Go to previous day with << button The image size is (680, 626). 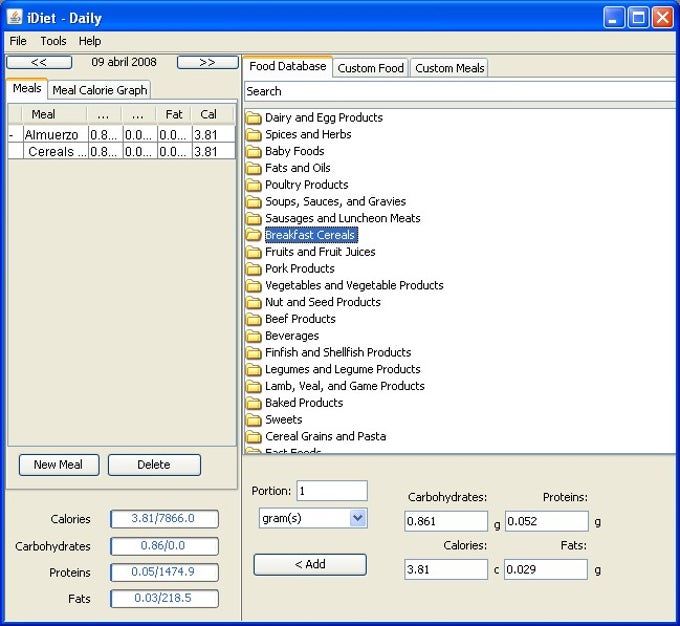tap(39, 62)
